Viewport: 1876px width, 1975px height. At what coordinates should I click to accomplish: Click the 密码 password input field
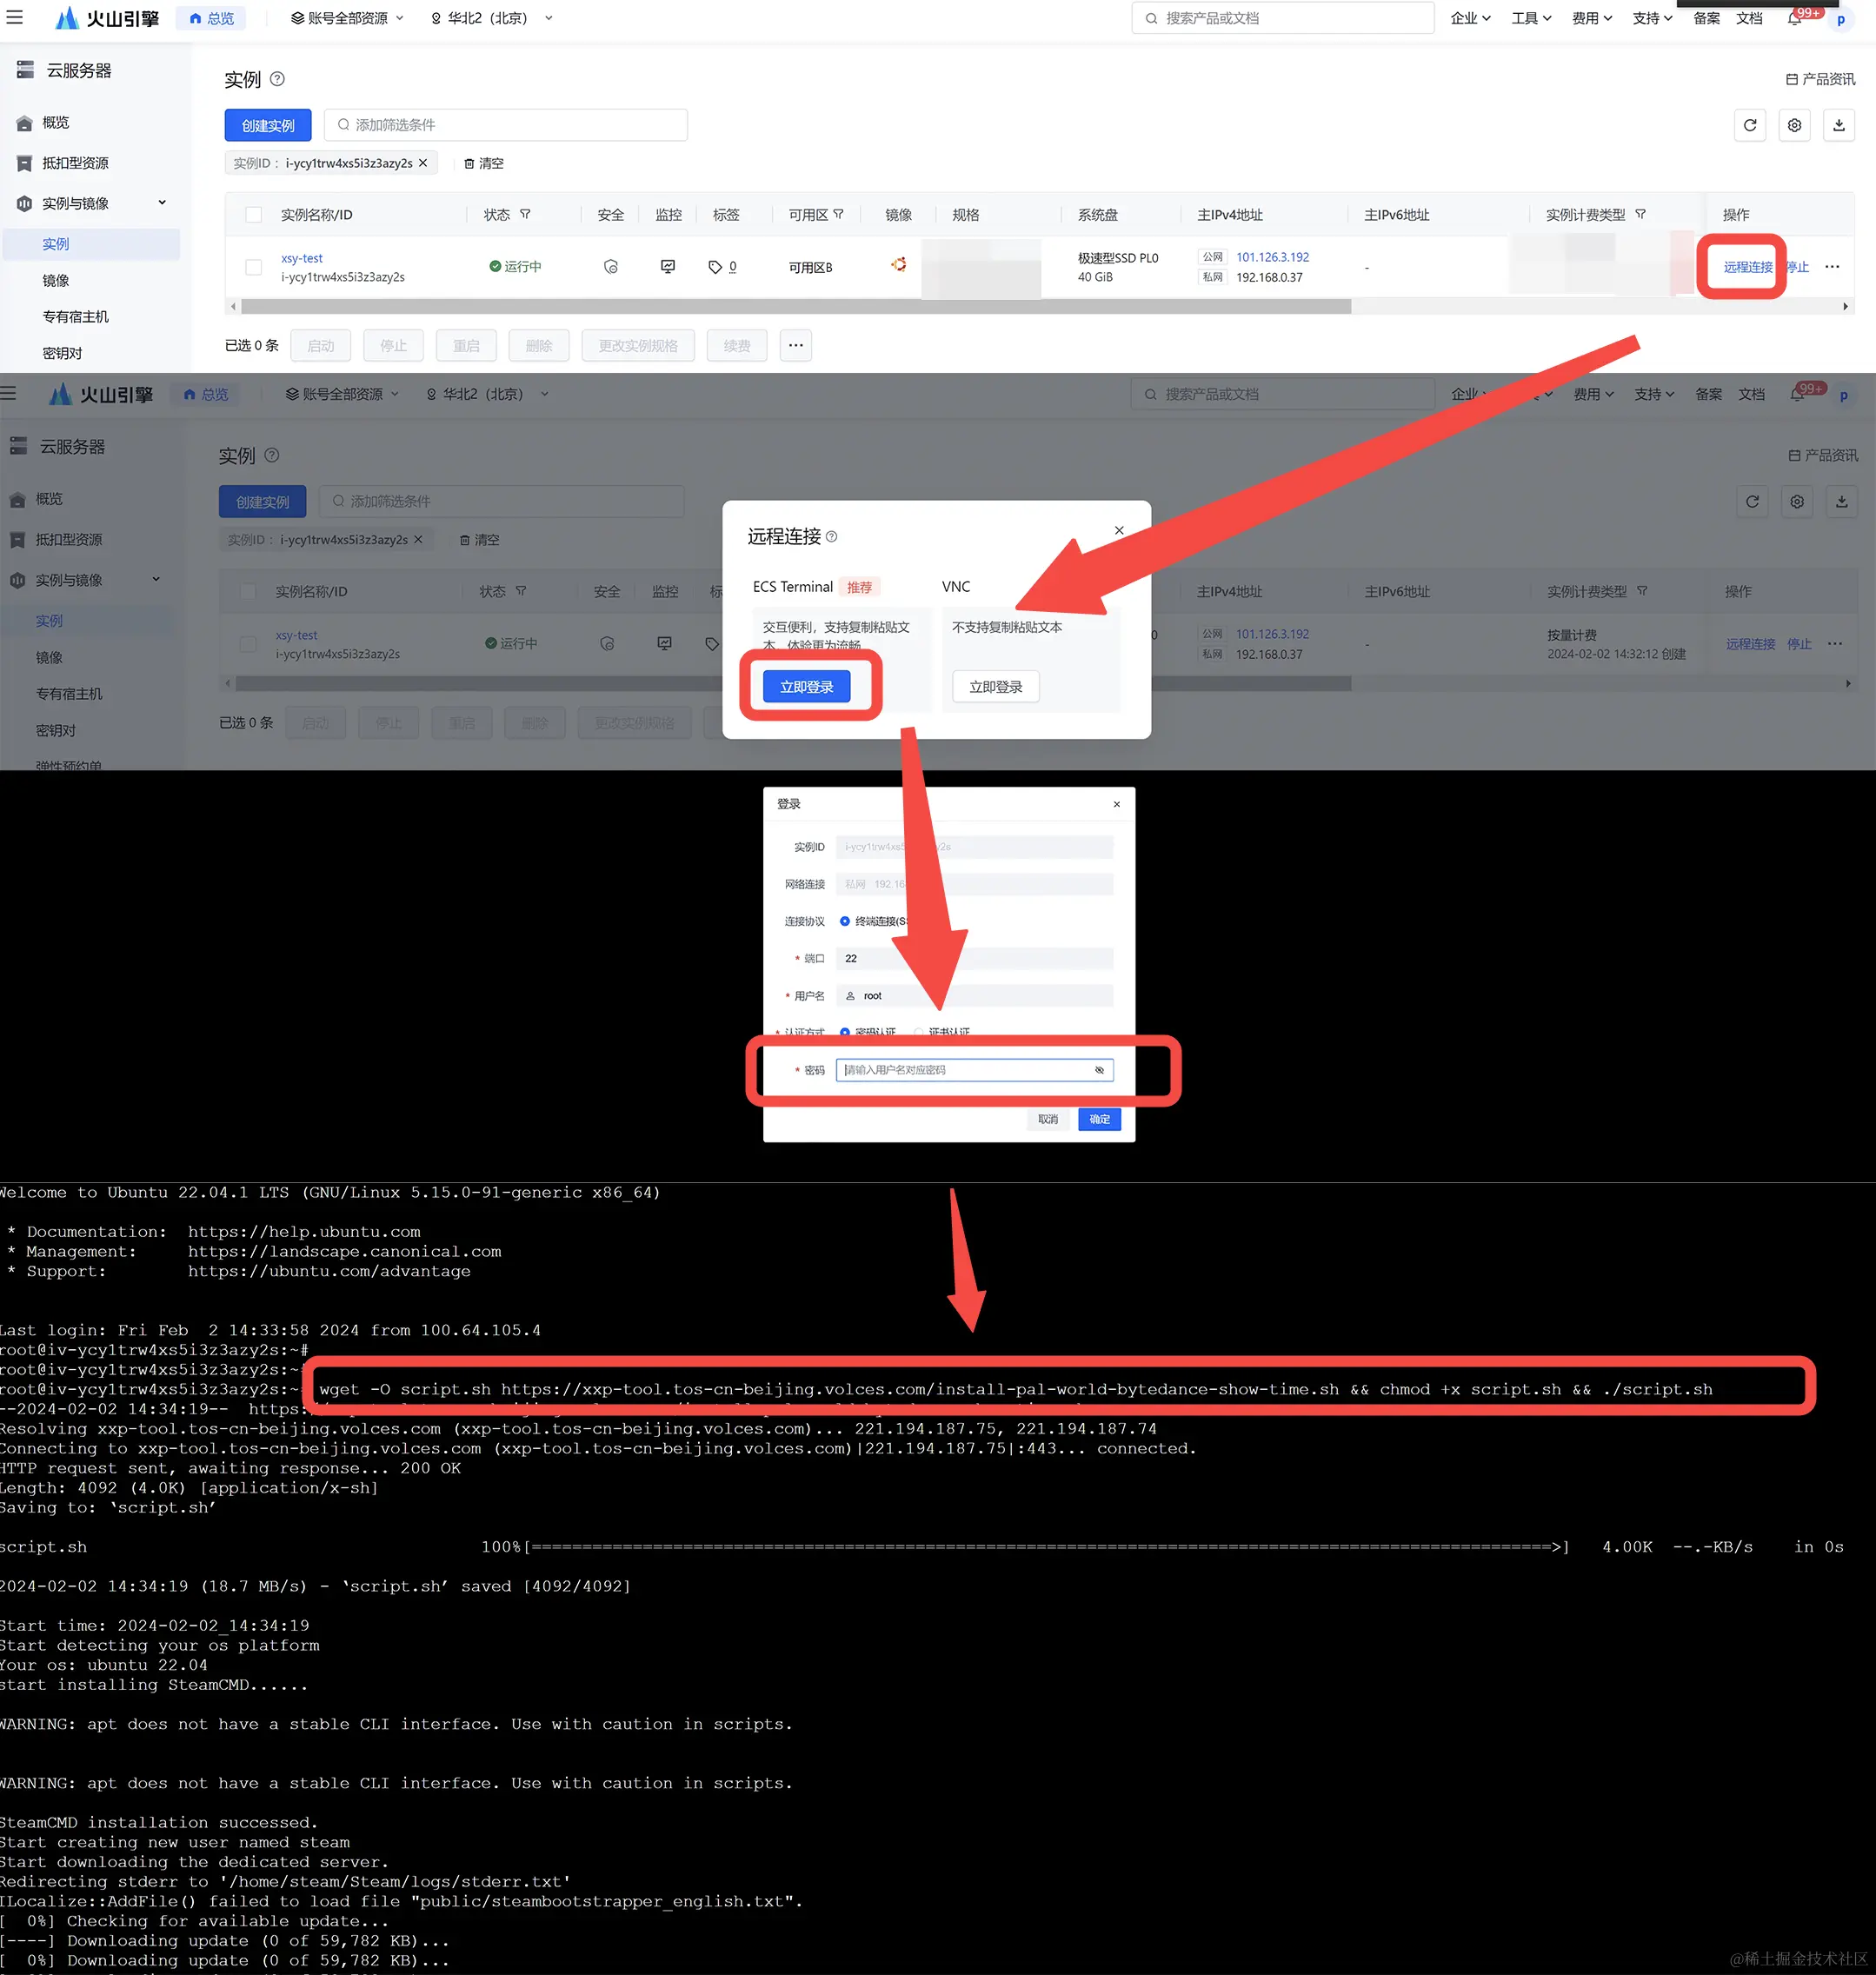click(974, 1070)
